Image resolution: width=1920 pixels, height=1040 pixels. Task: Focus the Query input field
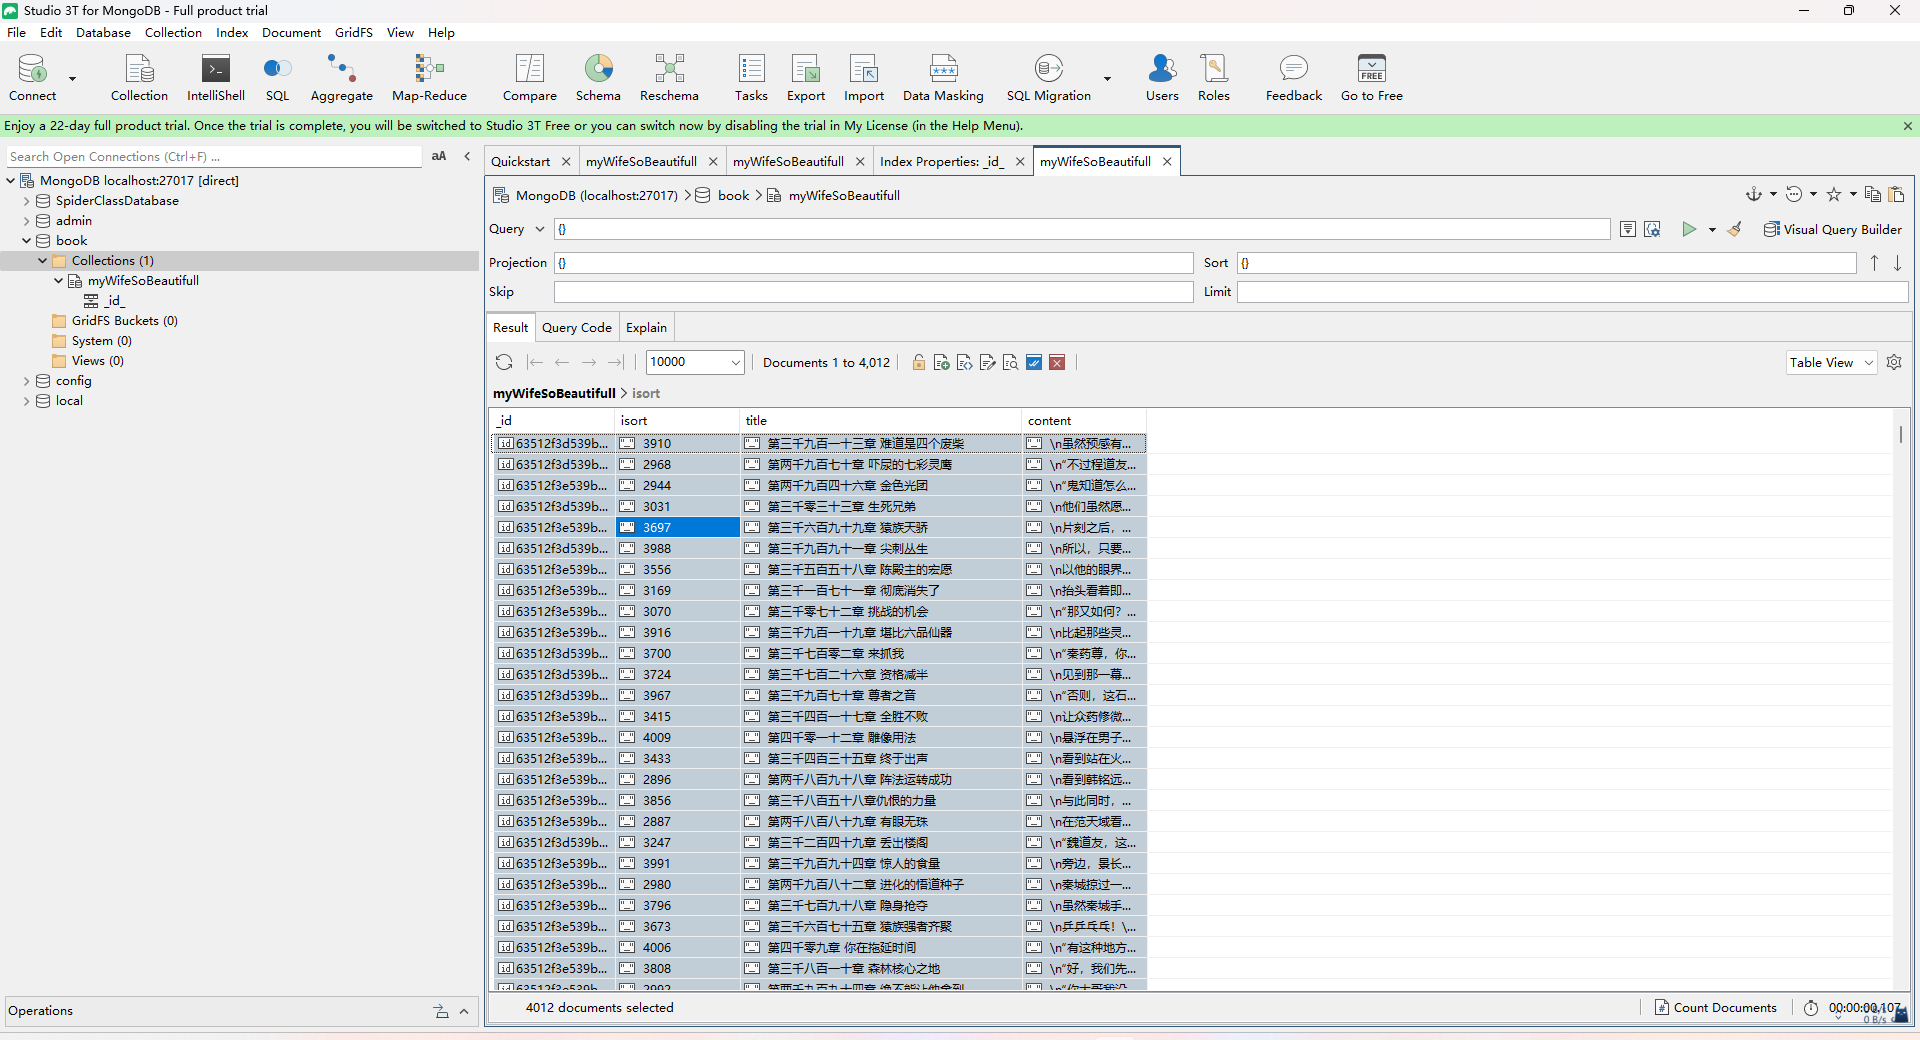point(1082,229)
